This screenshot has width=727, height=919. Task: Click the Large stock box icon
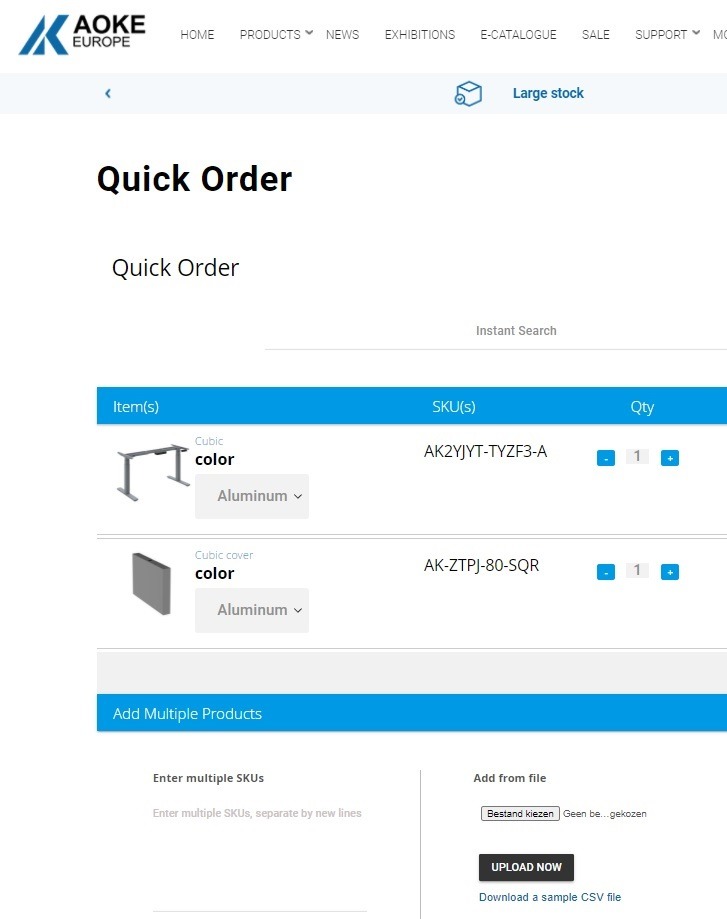pos(468,94)
